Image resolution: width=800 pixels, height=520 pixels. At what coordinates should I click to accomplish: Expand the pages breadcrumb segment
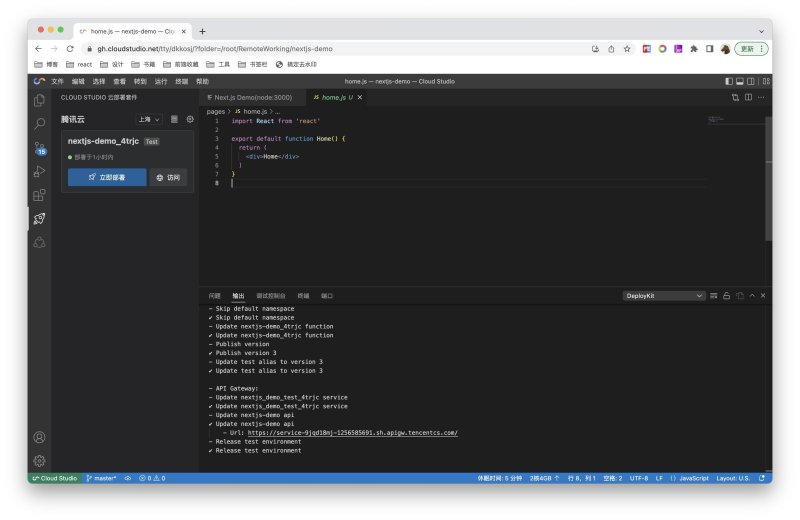[x=215, y=111]
